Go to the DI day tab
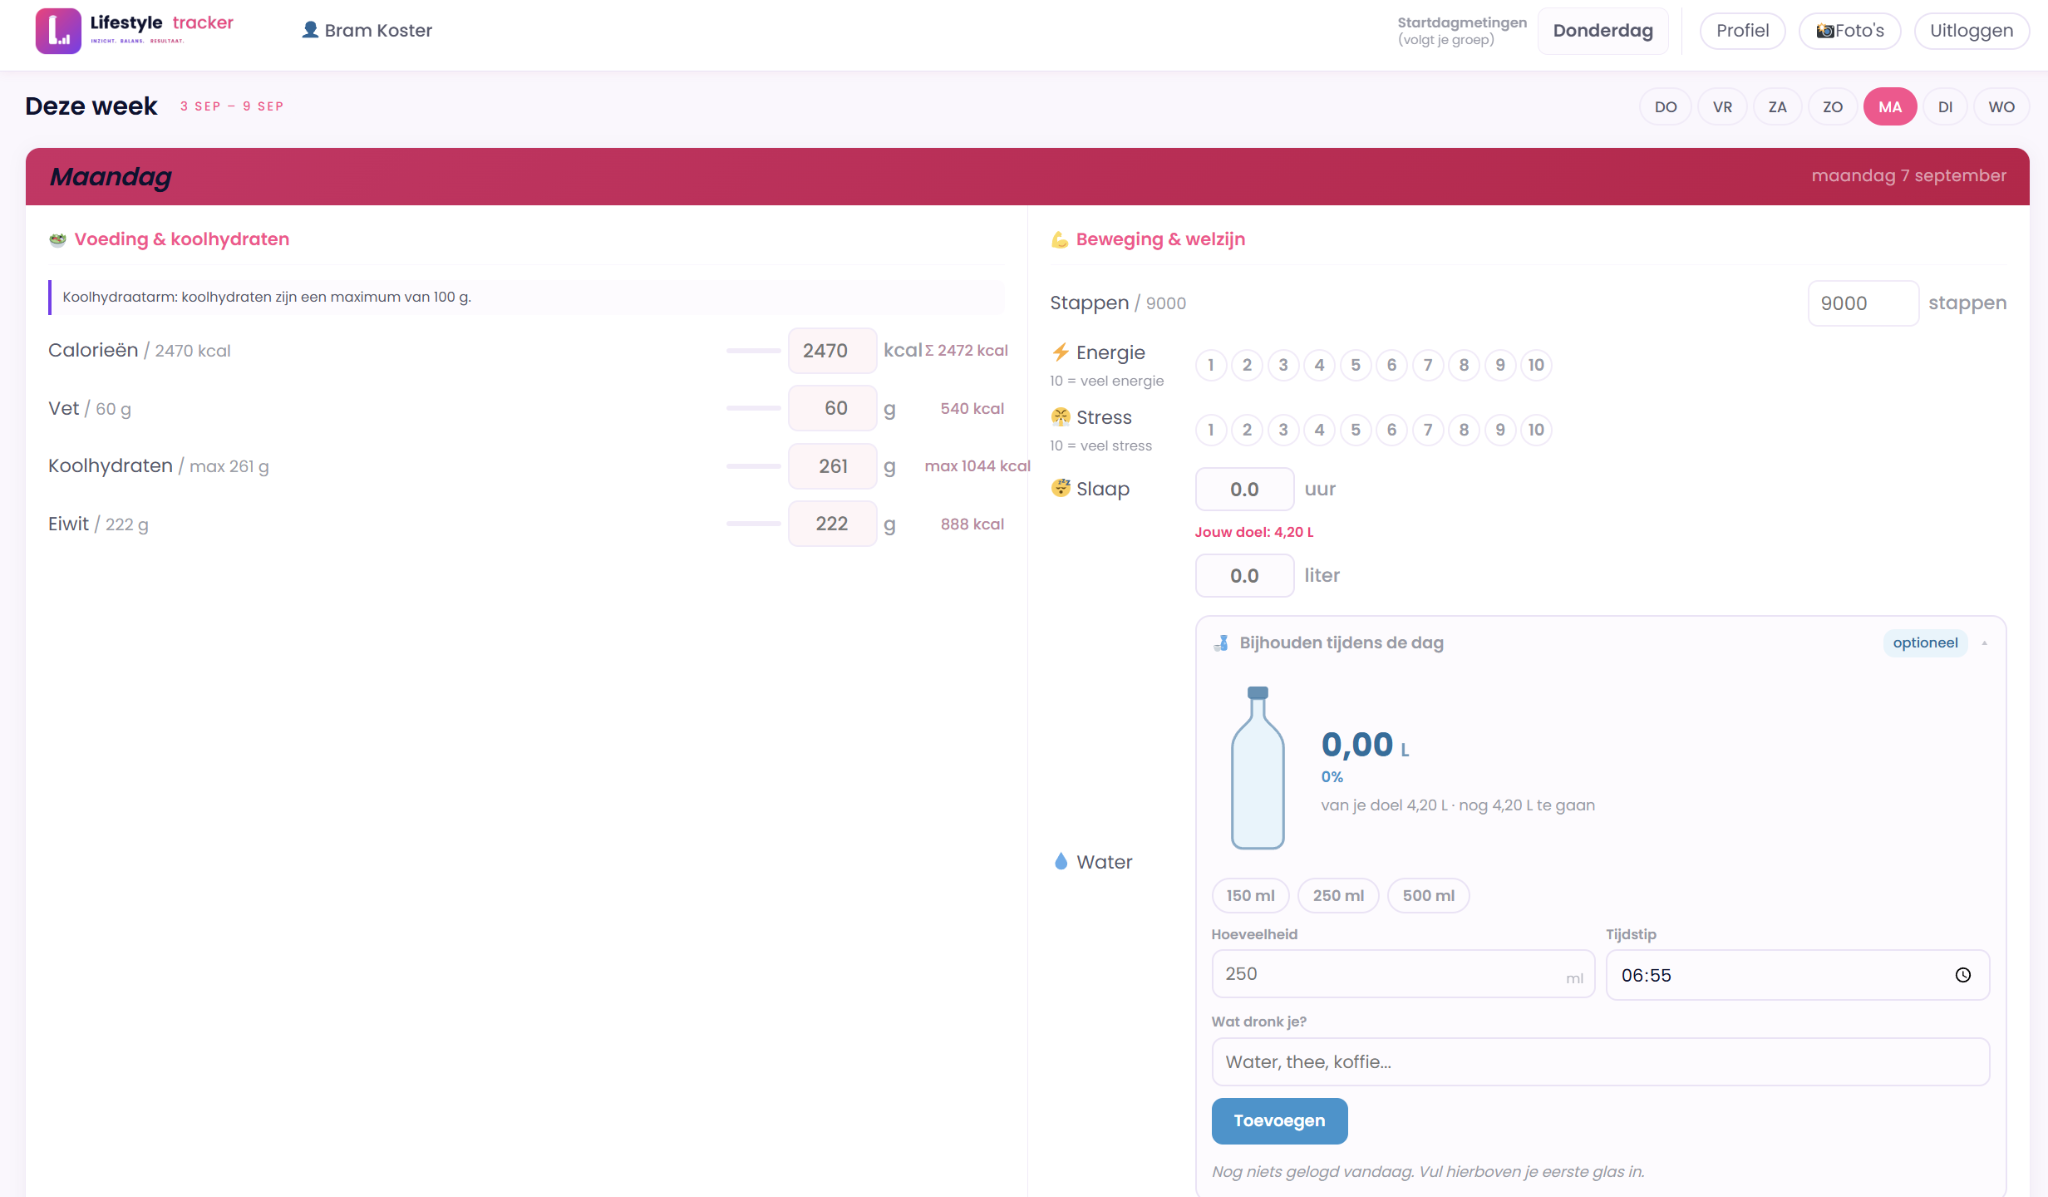This screenshot has width=2048, height=1197. [x=1945, y=107]
